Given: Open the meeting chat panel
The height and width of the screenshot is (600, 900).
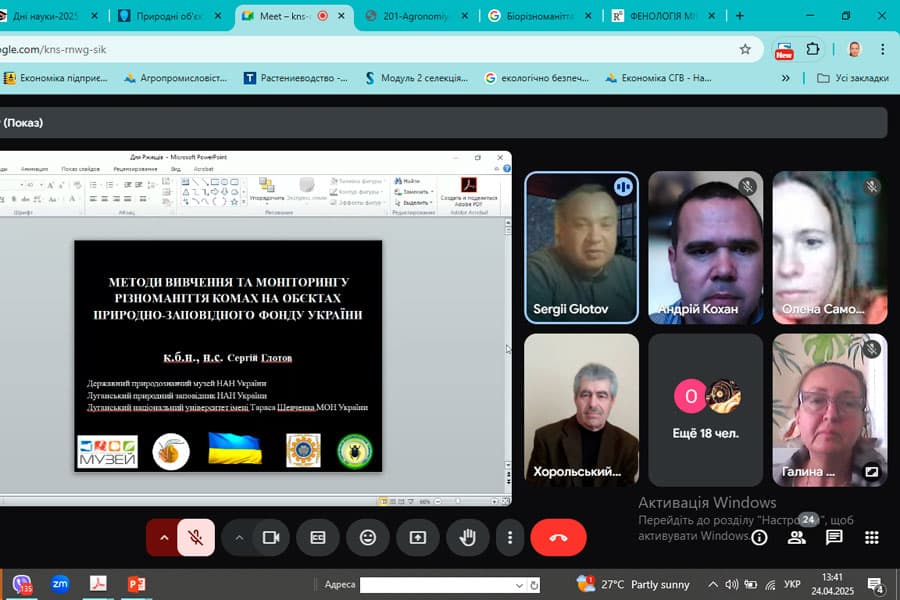Looking at the screenshot, I should click(x=834, y=537).
